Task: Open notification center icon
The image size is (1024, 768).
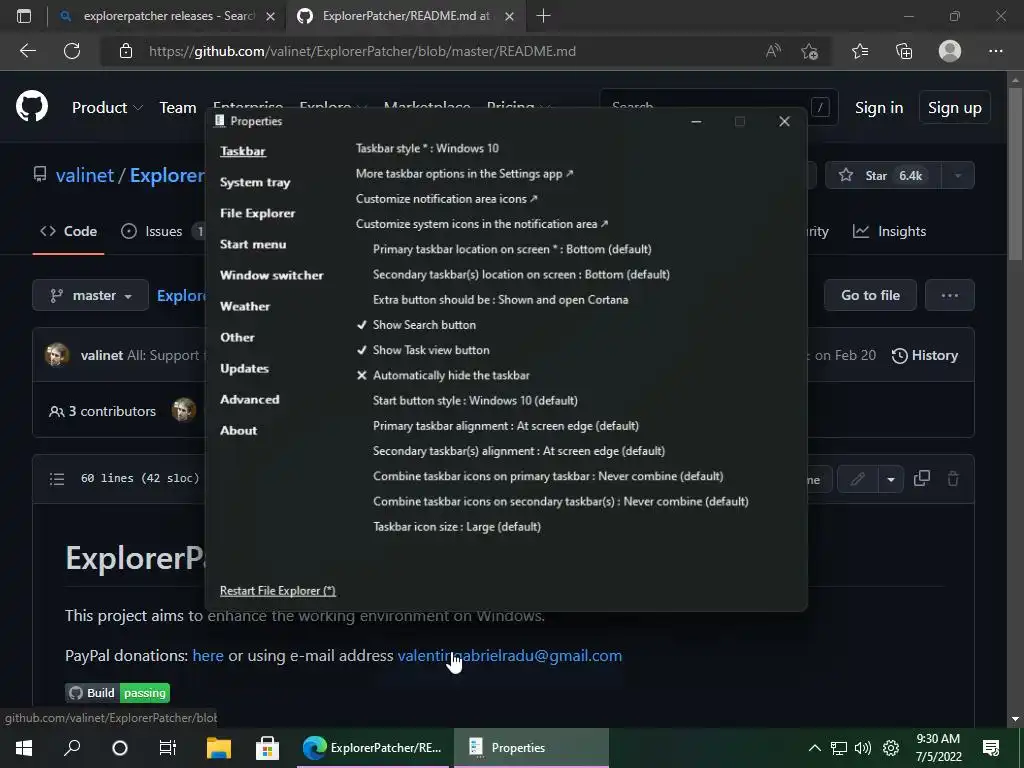Action: [991, 748]
